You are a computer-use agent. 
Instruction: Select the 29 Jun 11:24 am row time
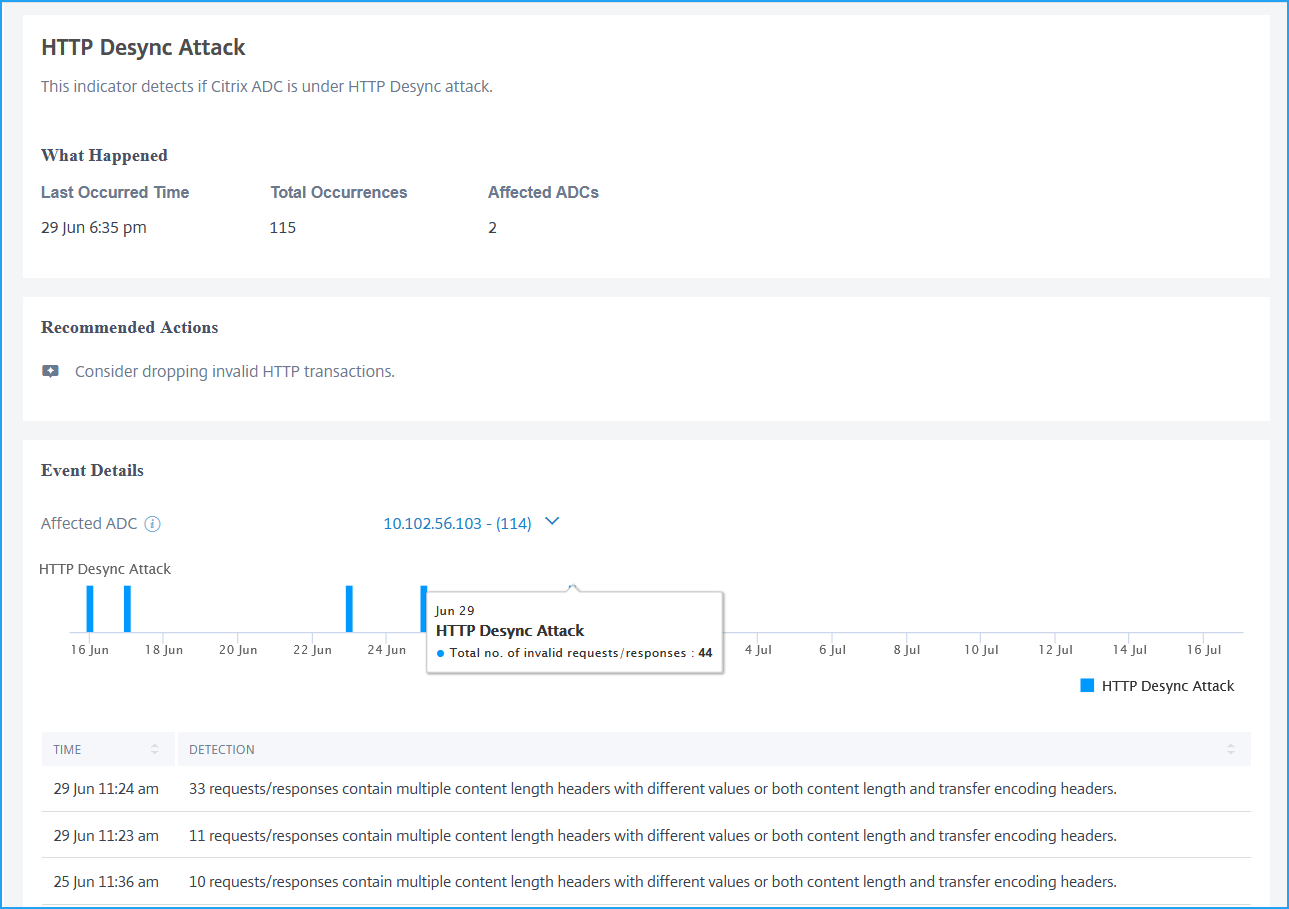click(106, 789)
